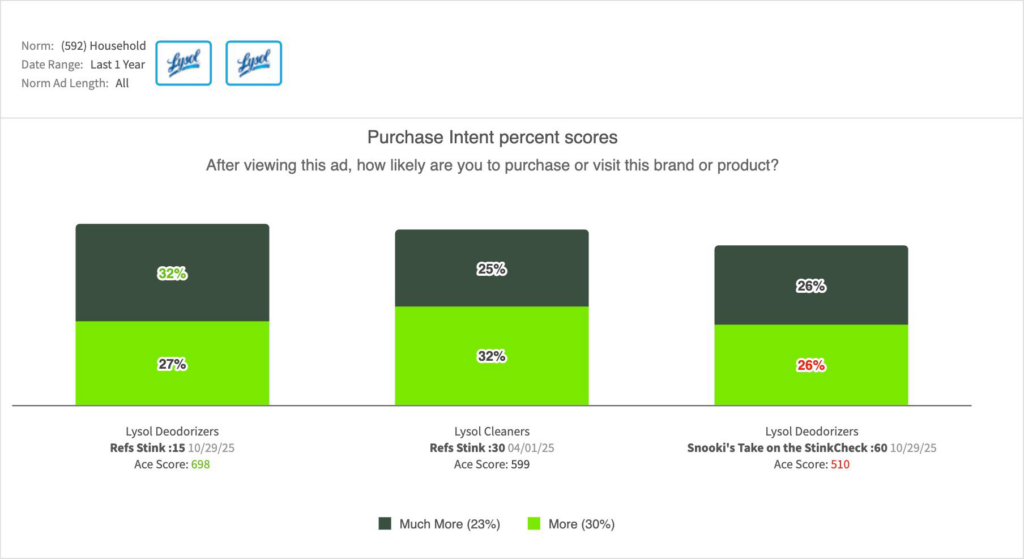Screen dimensions: 1024x559
Task: Click the second Lysol logo thumbnail
Action: coord(253,63)
